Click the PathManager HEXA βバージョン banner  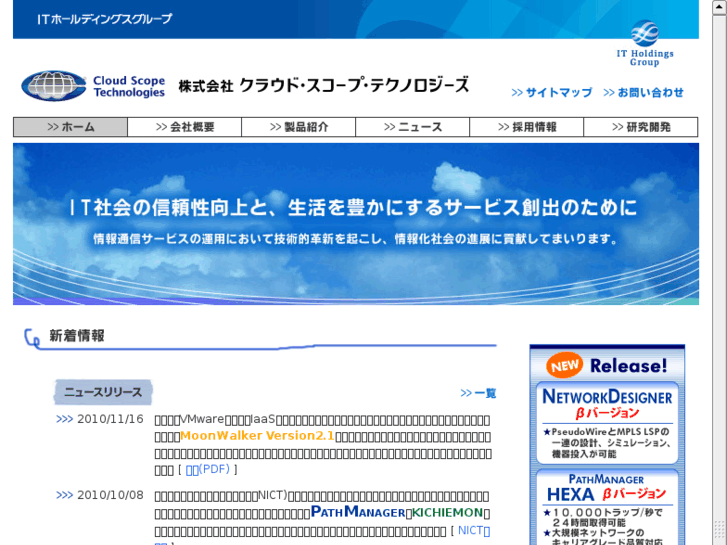click(x=607, y=507)
